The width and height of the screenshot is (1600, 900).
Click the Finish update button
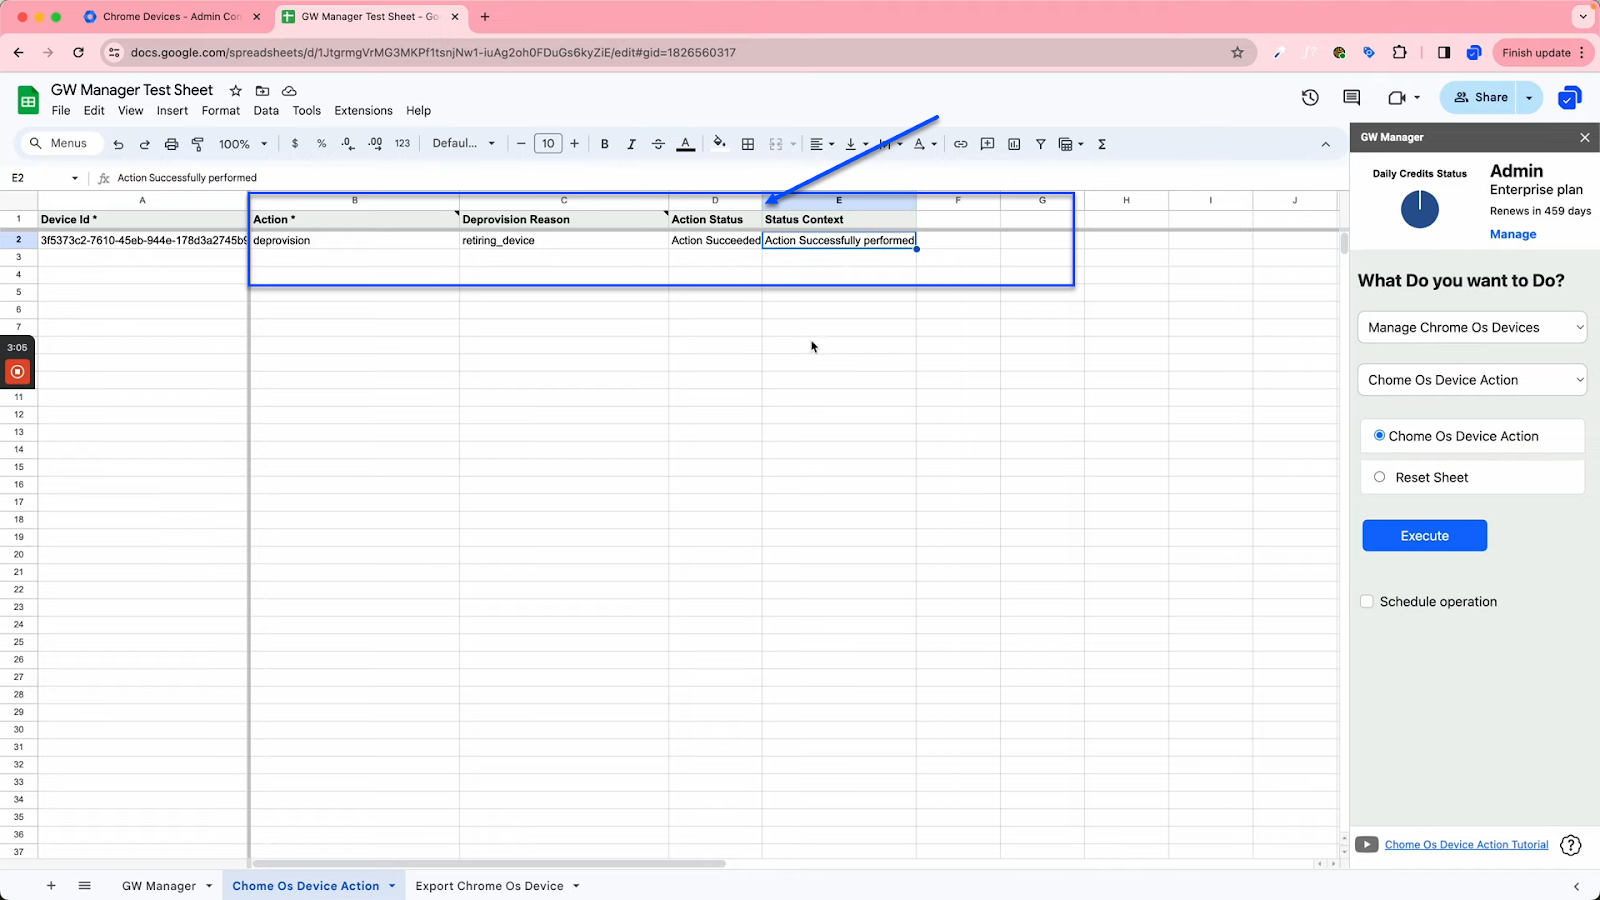click(x=1541, y=53)
